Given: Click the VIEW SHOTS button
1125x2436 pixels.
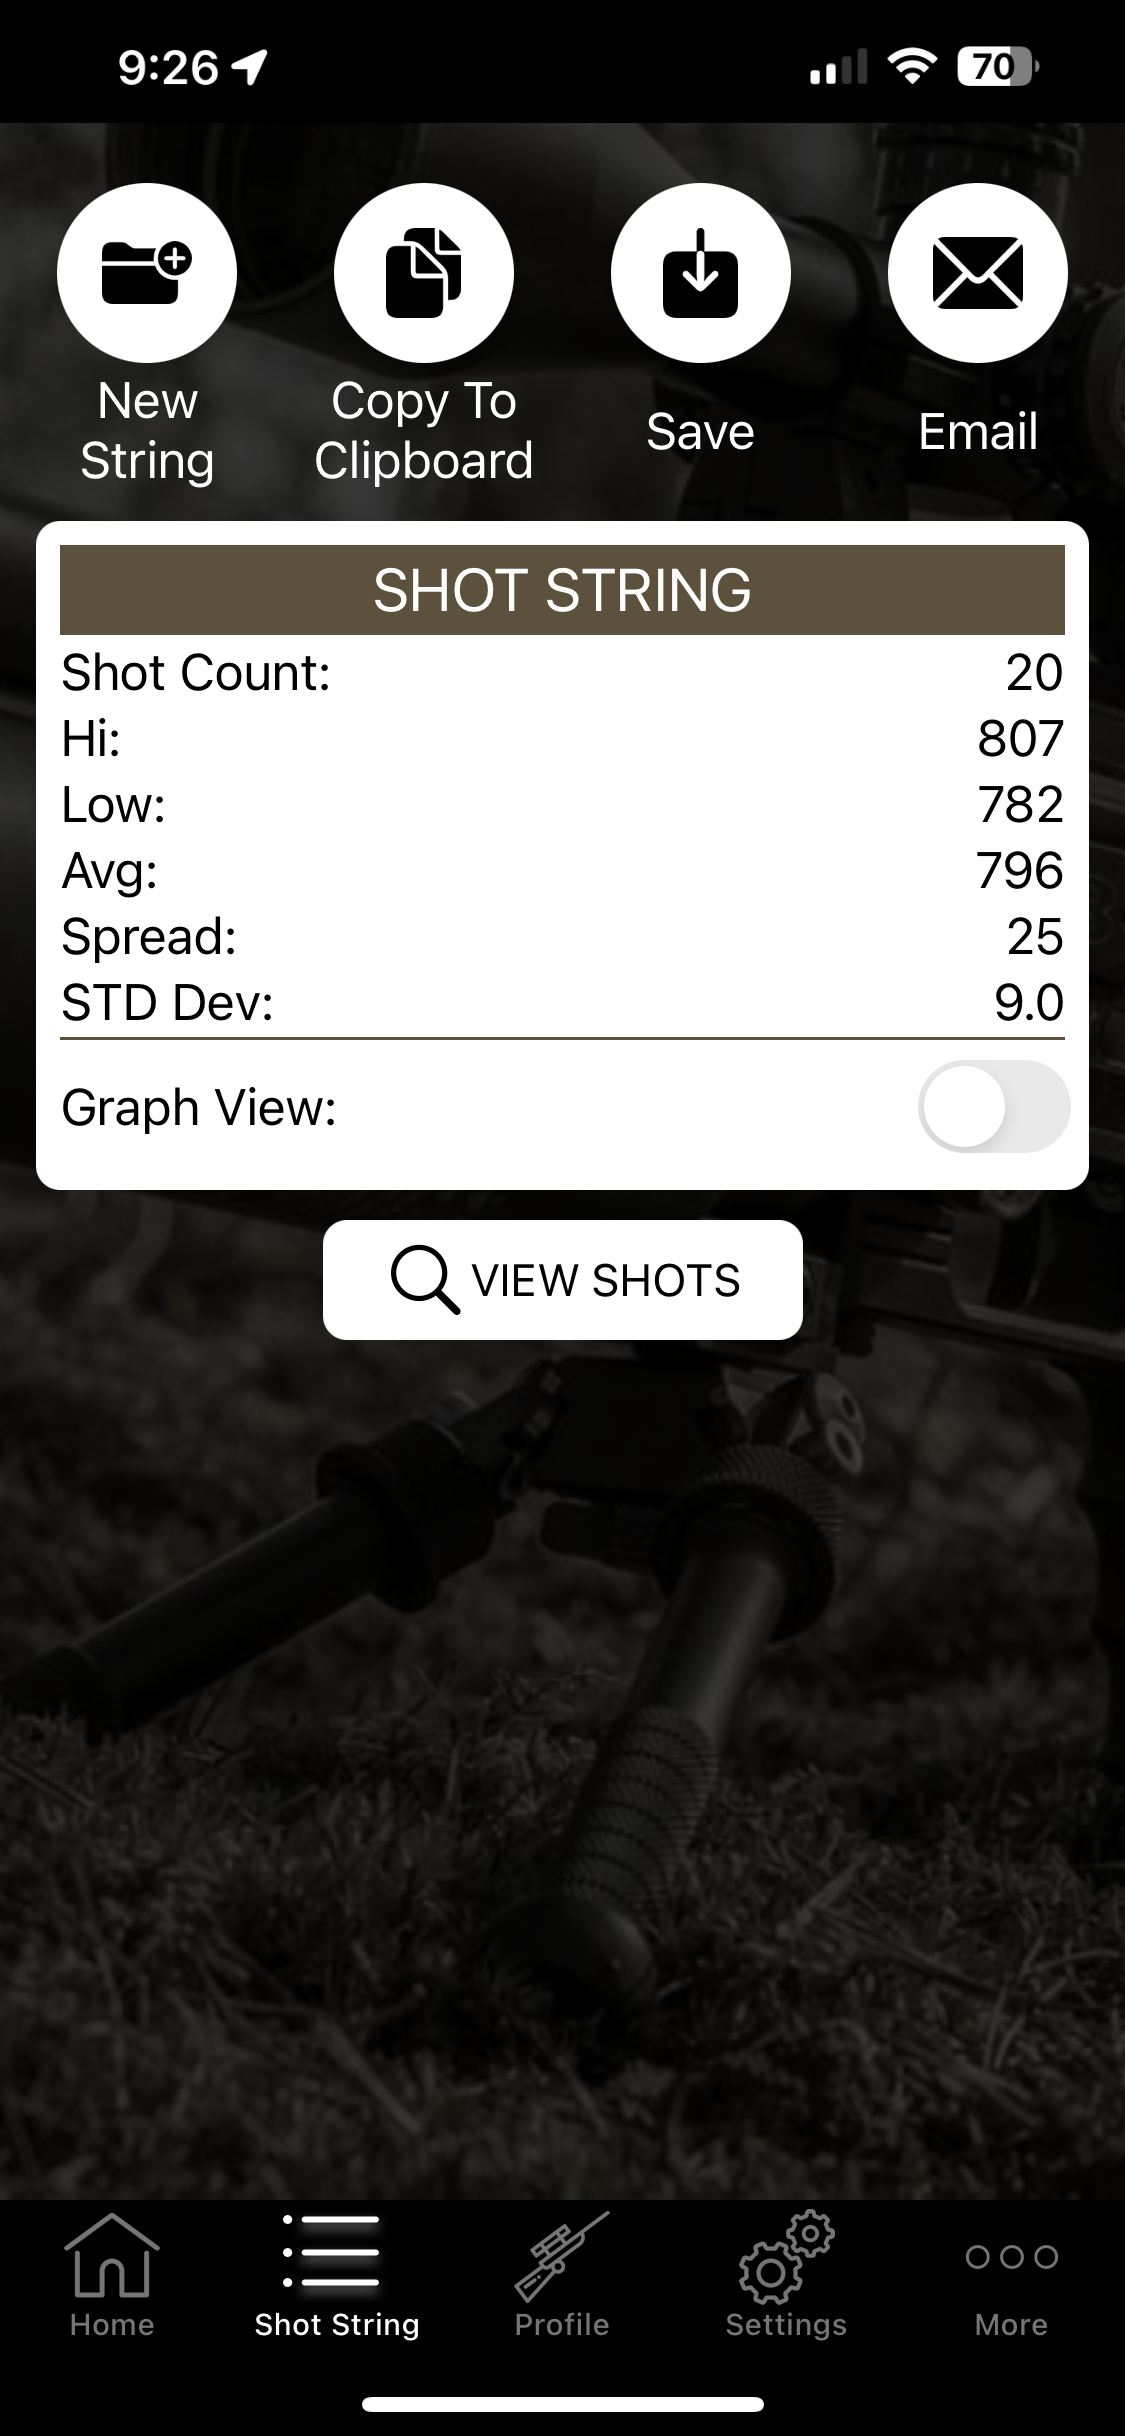Looking at the screenshot, I should coord(563,1280).
